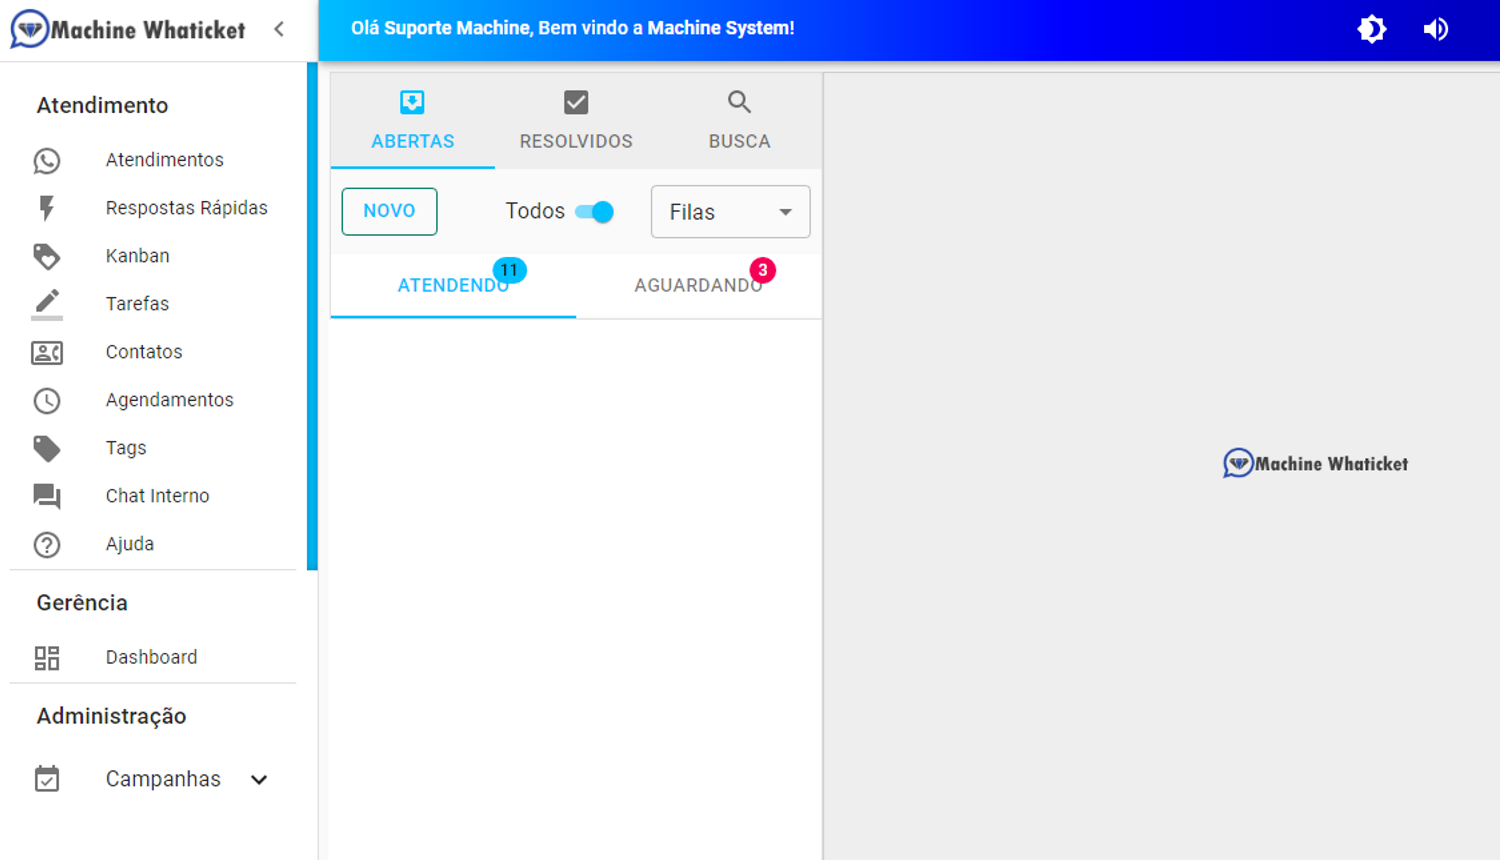The width and height of the screenshot is (1500, 860).
Task: Click the Abertas inbox icon
Action: point(412,102)
